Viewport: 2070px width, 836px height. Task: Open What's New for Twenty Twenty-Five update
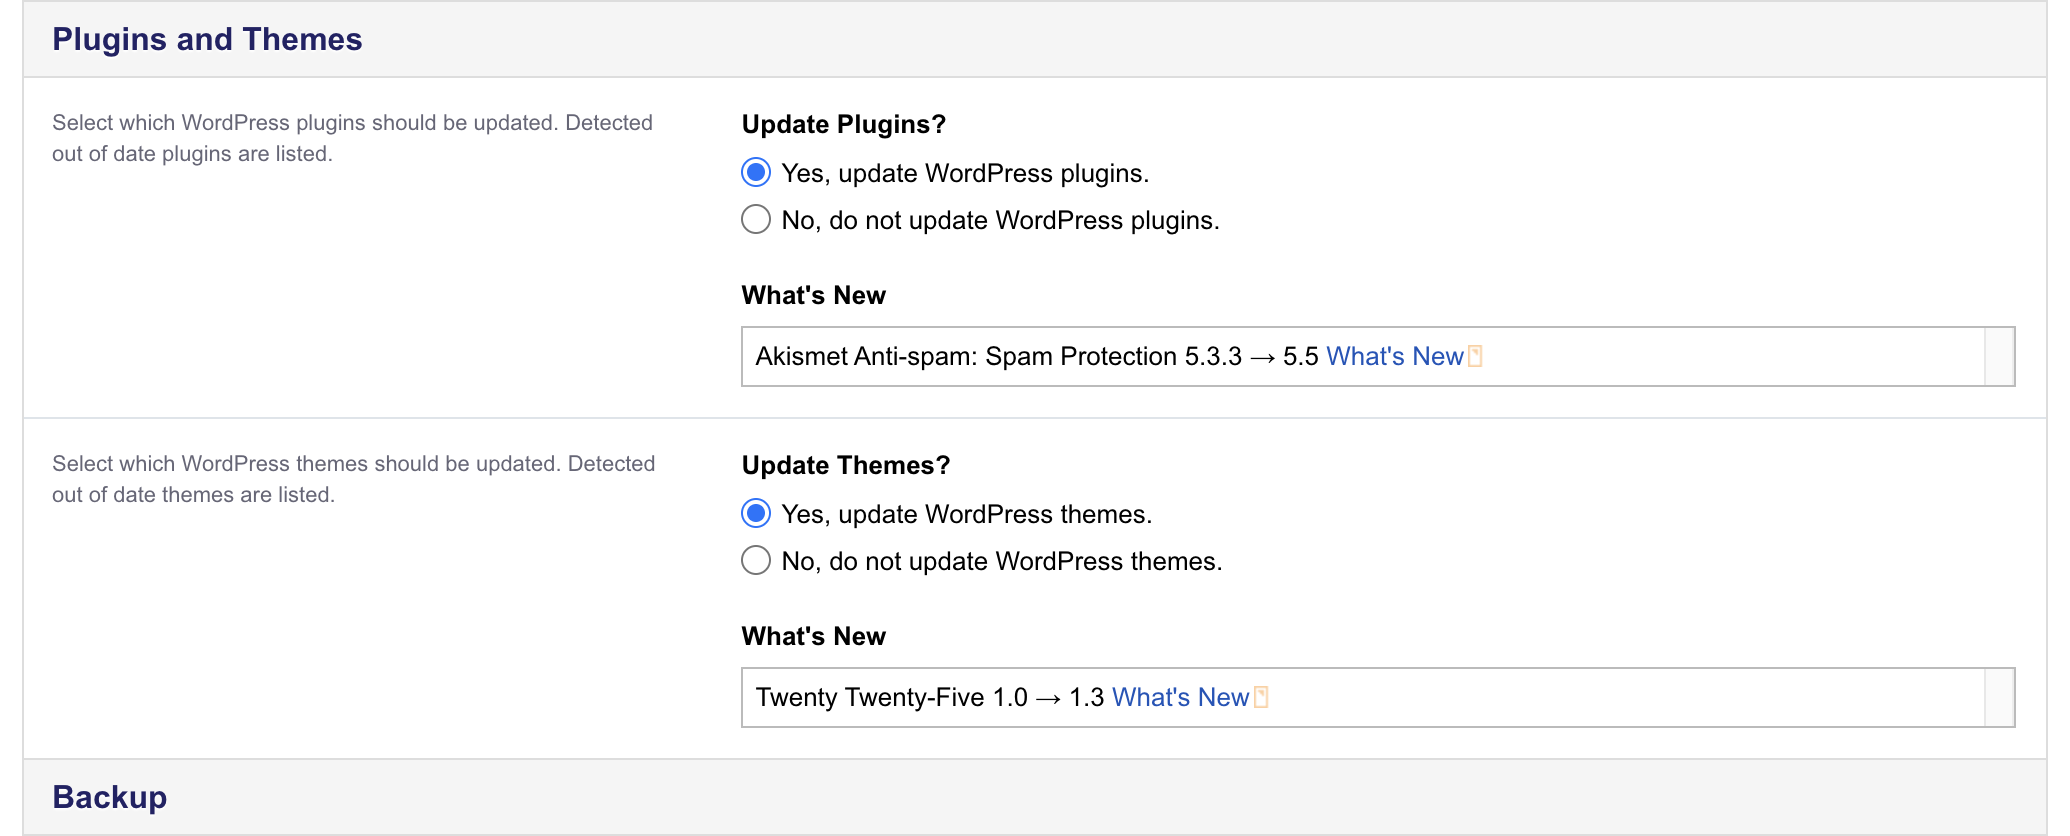(x=1181, y=697)
